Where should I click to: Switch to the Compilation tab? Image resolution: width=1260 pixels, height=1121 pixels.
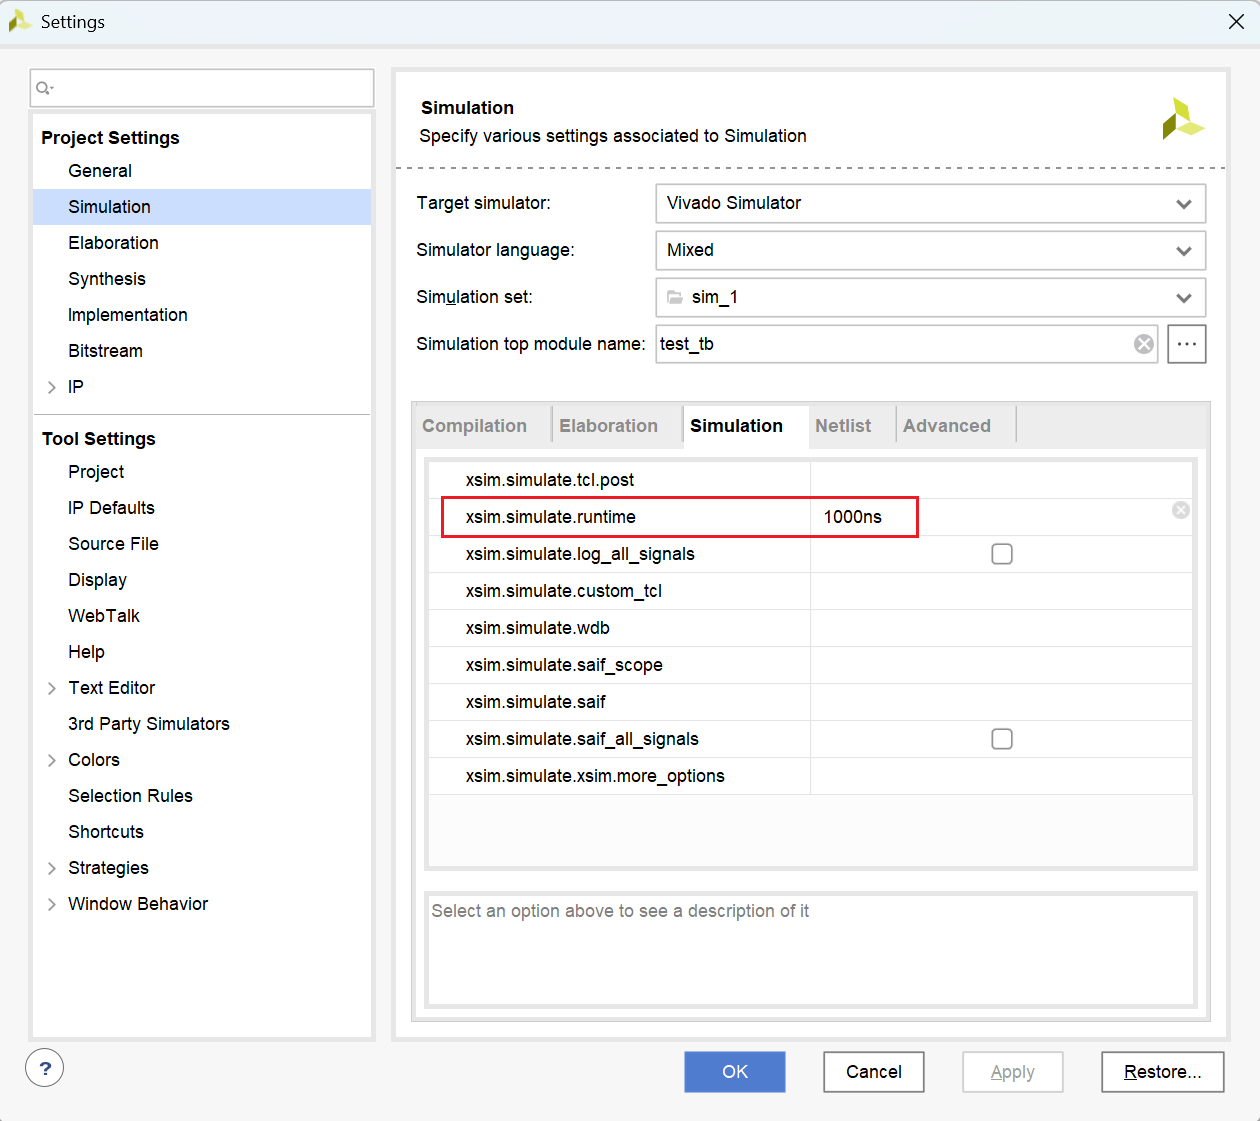point(475,426)
